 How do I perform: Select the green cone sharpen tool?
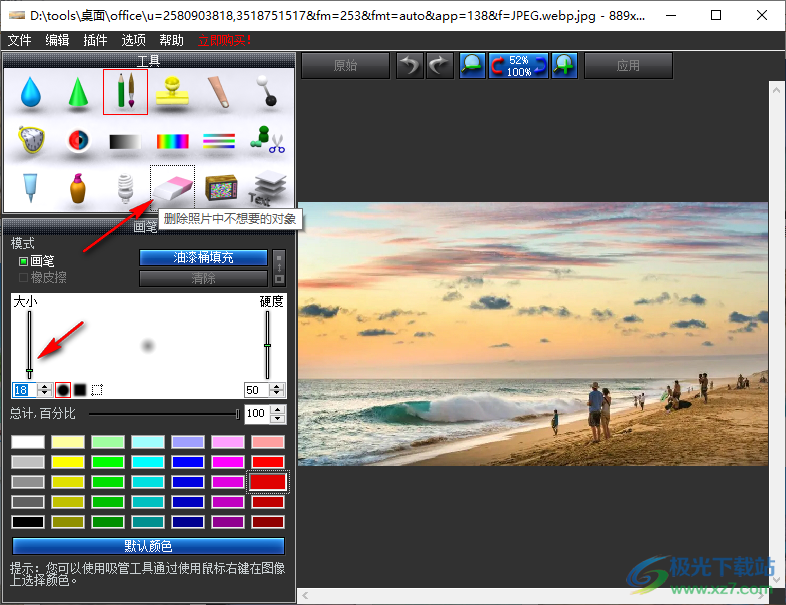click(78, 92)
